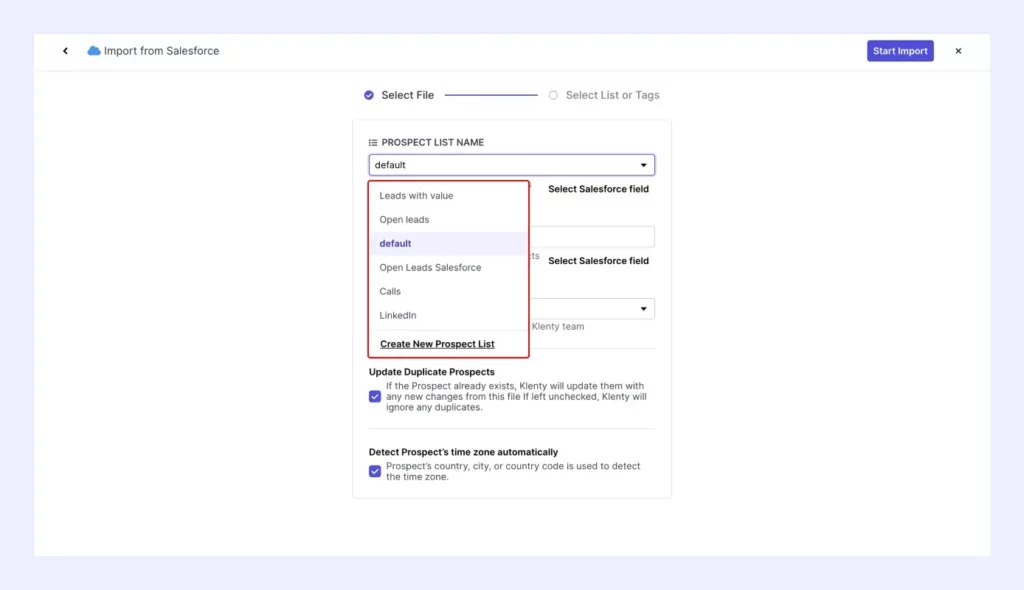Screen dimensions: 1024x590
Task: Toggle Update Duplicate Prospects checkbox
Action: click(375, 397)
